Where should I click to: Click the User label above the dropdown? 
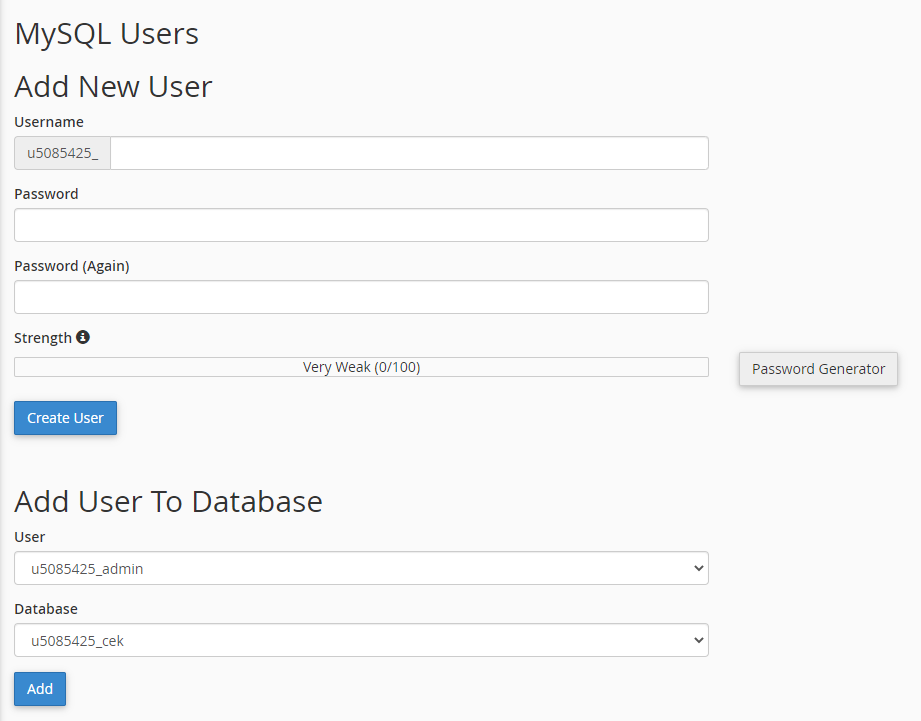coord(30,537)
